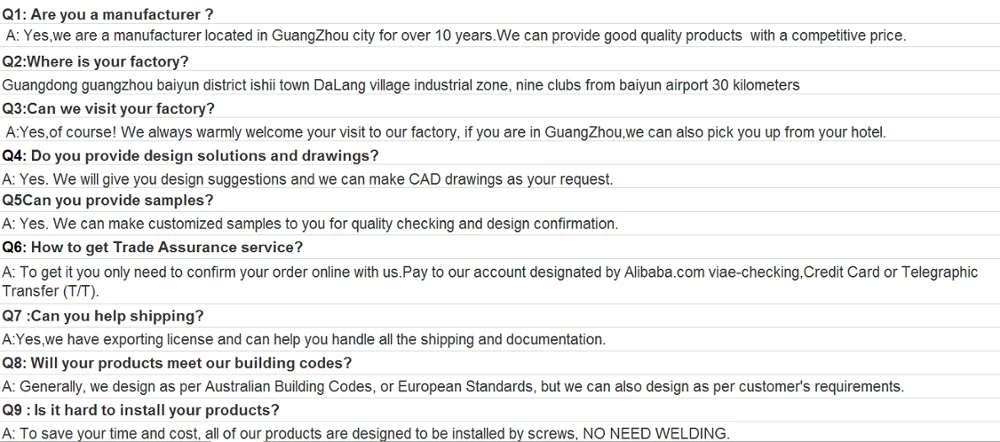Screen dimensions: 1000x442
Task: Click the answer about Australian Building Codes
Action: [x=453, y=387]
